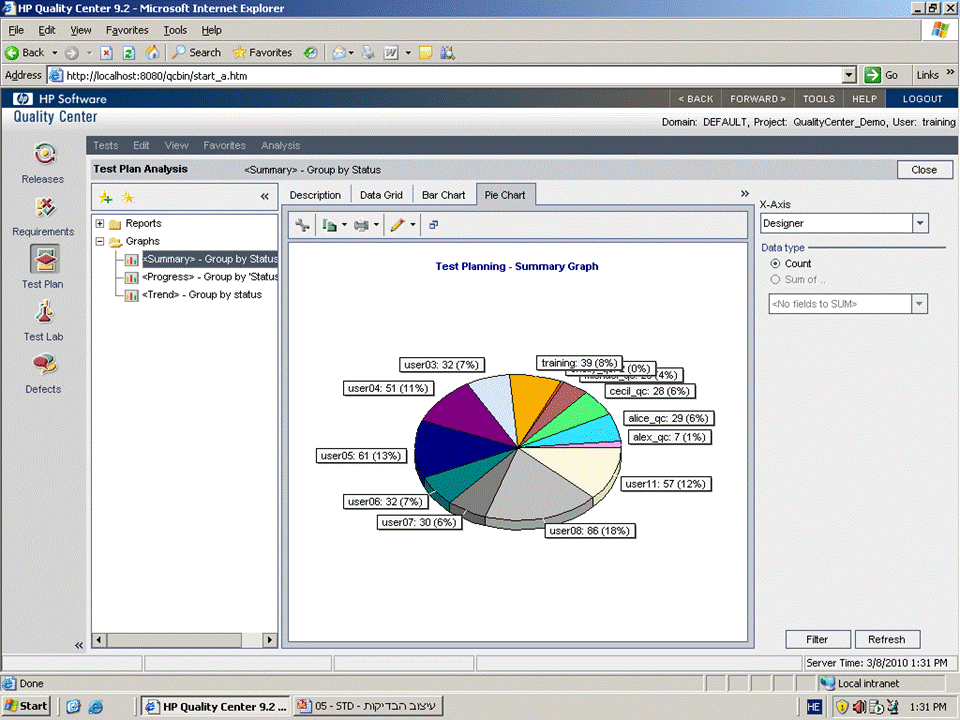Screen dimensions: 960x720
Task: Open the Defects module in the sidebar
Action: point(43,373)
